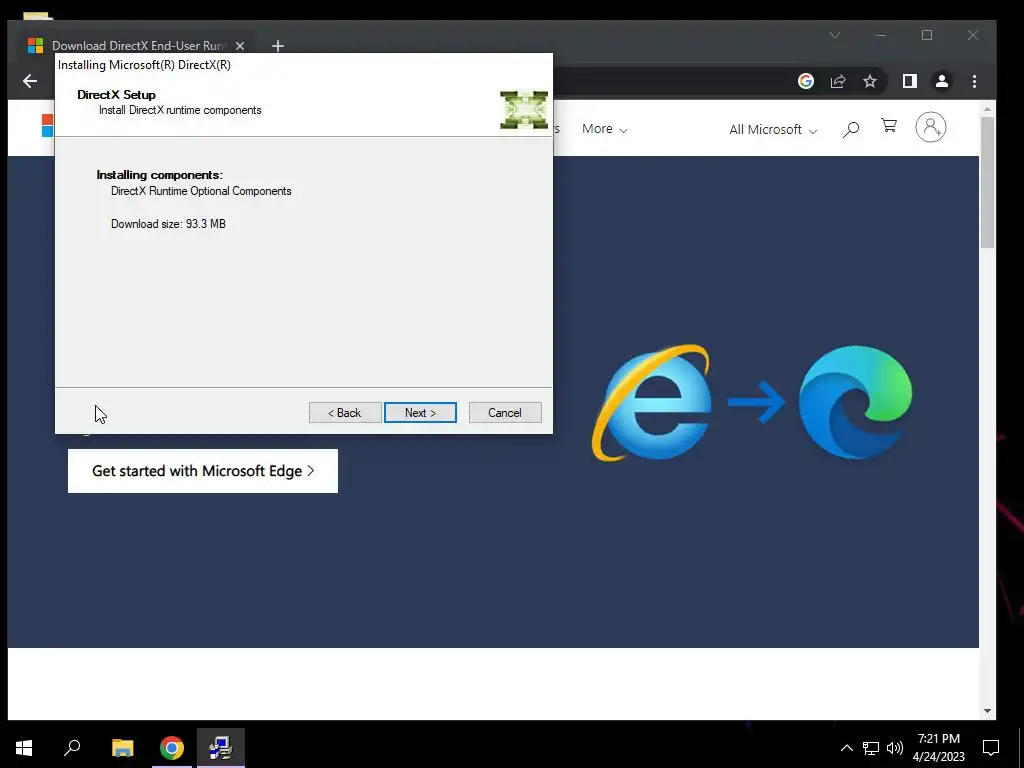Open Chrome side panel

pyautogui.click(x=910, y=81)
